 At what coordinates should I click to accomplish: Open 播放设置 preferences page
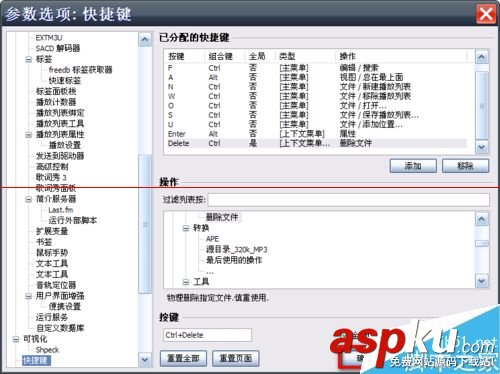point(65,145)
